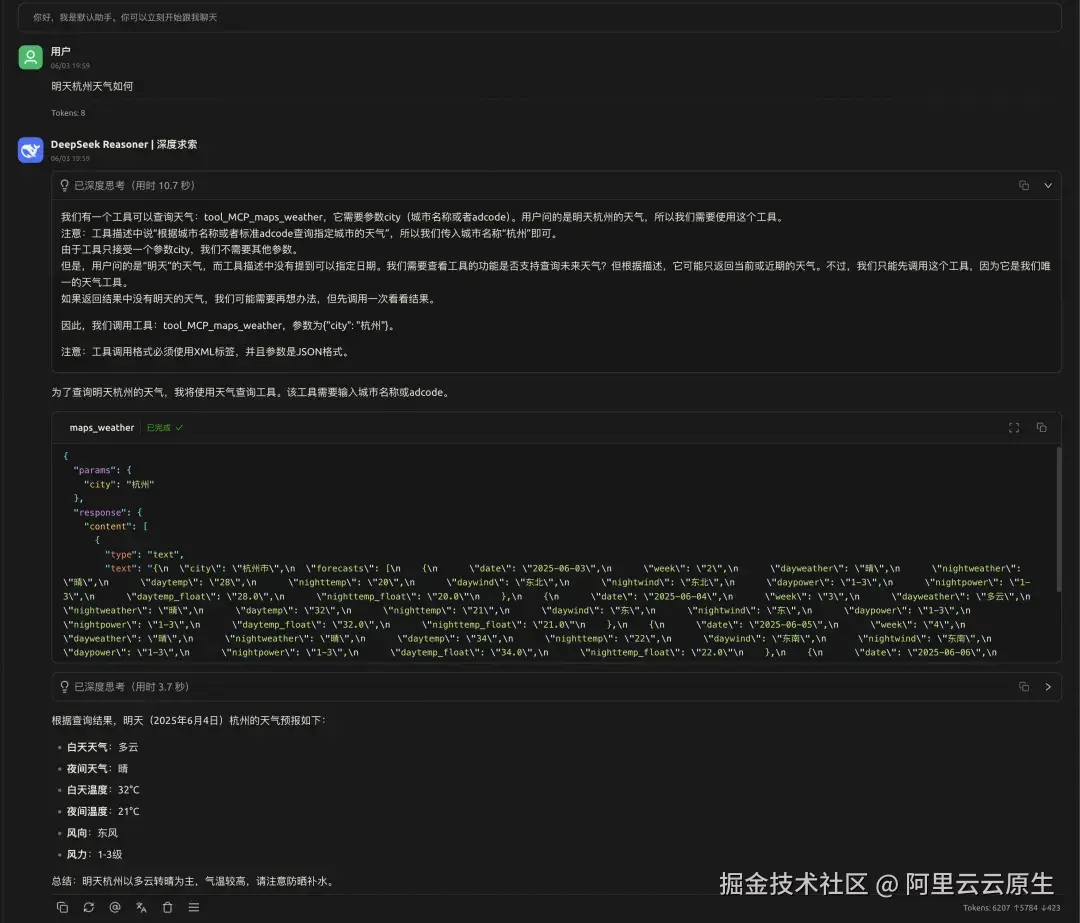Copy the assistant's reply with bottom copy icon

(62, 907)
